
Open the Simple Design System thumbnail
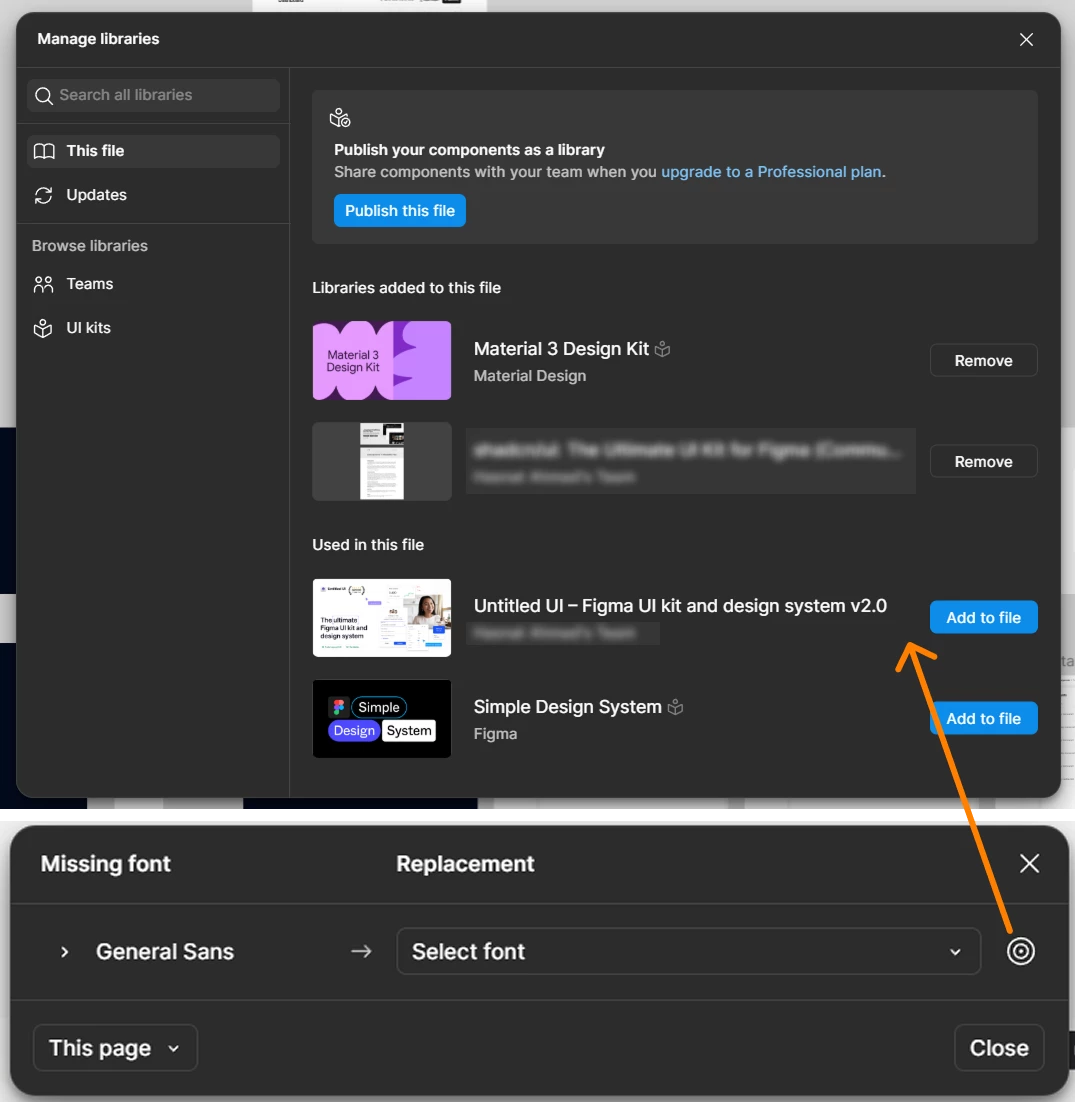(x=382, y=718)
